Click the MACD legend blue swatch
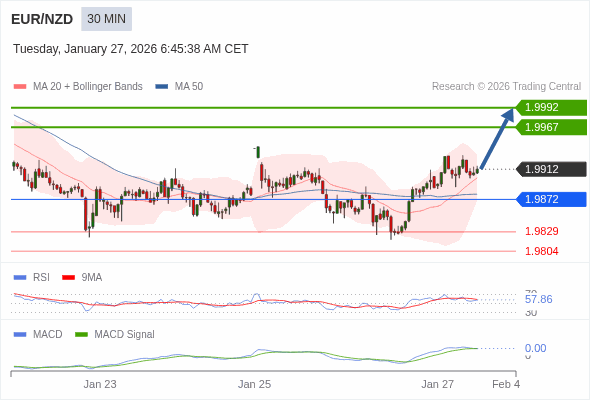Screen dimensions: 590x400 [20, 335]
